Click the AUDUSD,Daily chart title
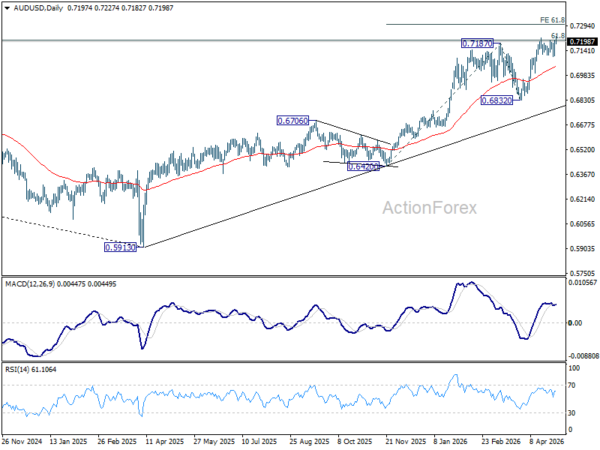Image resolution: width=600 pixels, height=450 pixels. coord(38,8)
